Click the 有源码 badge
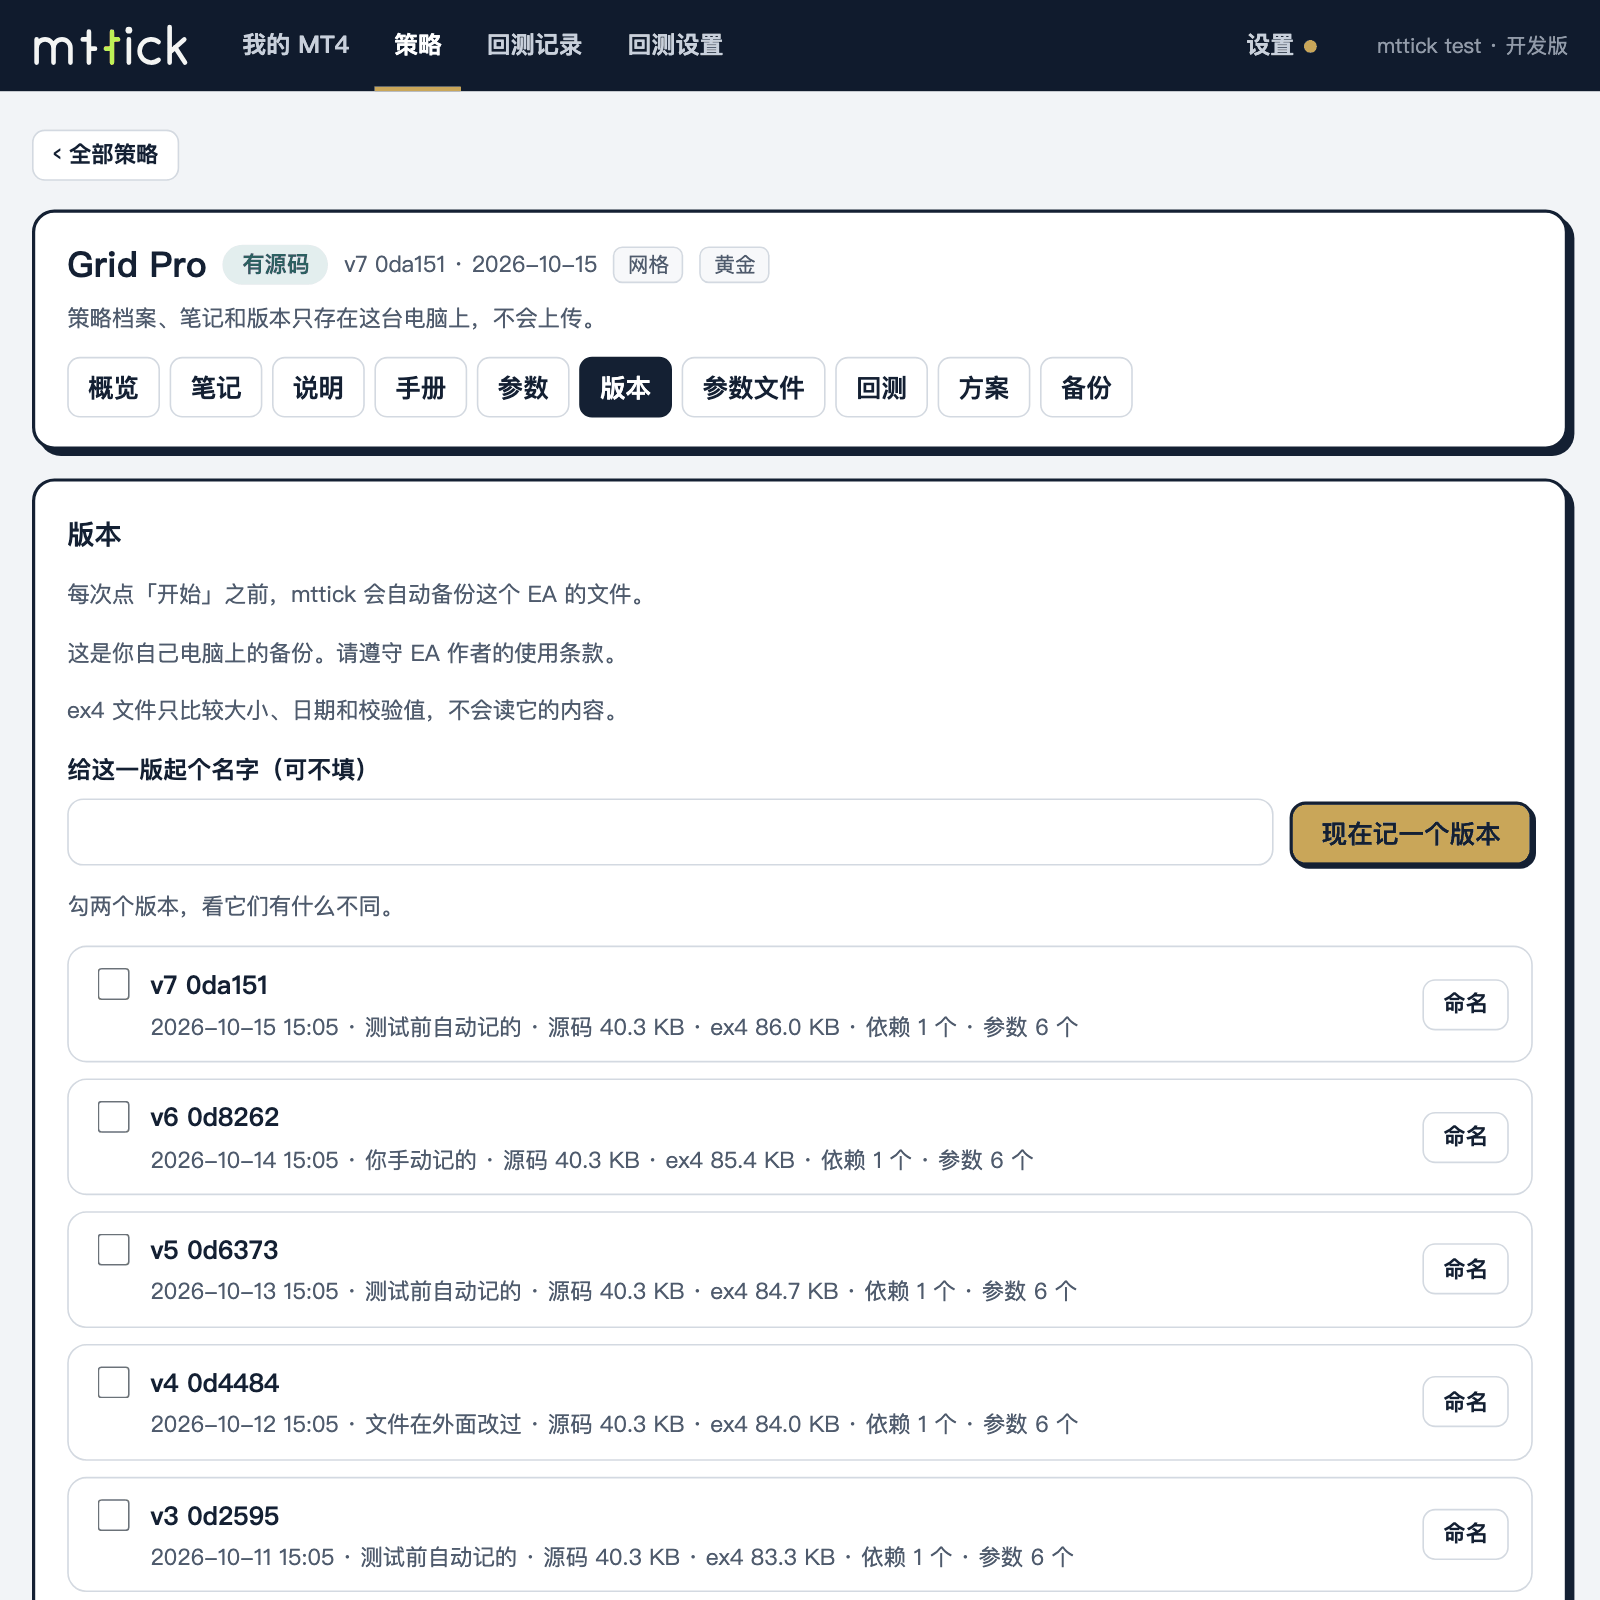 pyautogui.click(x=275, y=264)
